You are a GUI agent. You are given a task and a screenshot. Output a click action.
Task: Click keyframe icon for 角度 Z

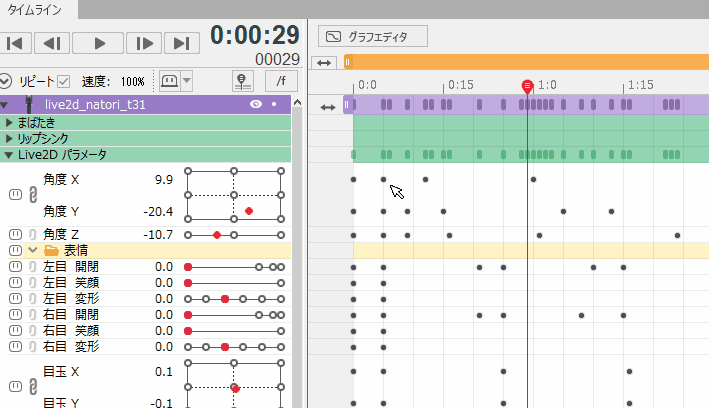(15, 234)
